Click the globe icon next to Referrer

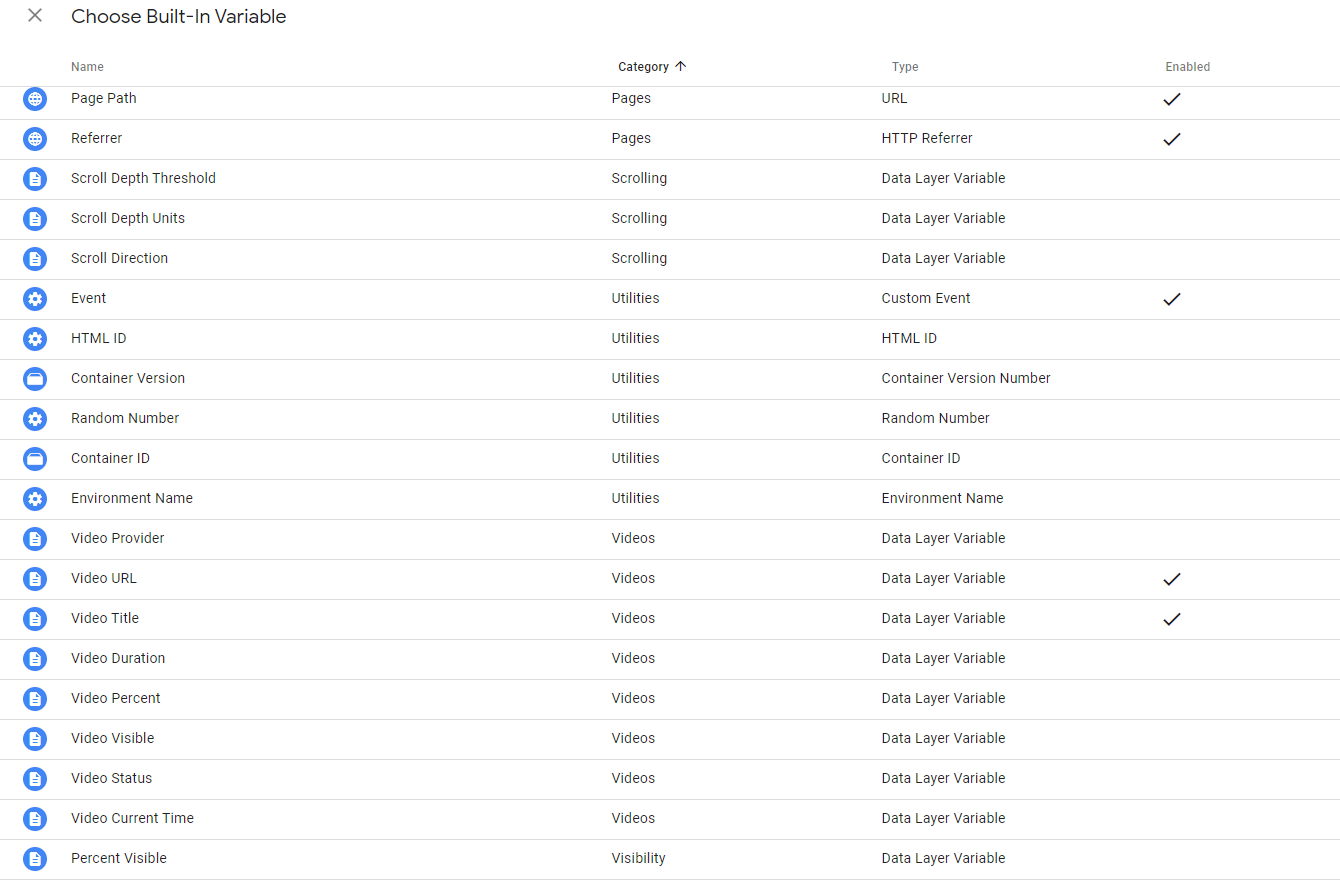click(x=35, y=139)
